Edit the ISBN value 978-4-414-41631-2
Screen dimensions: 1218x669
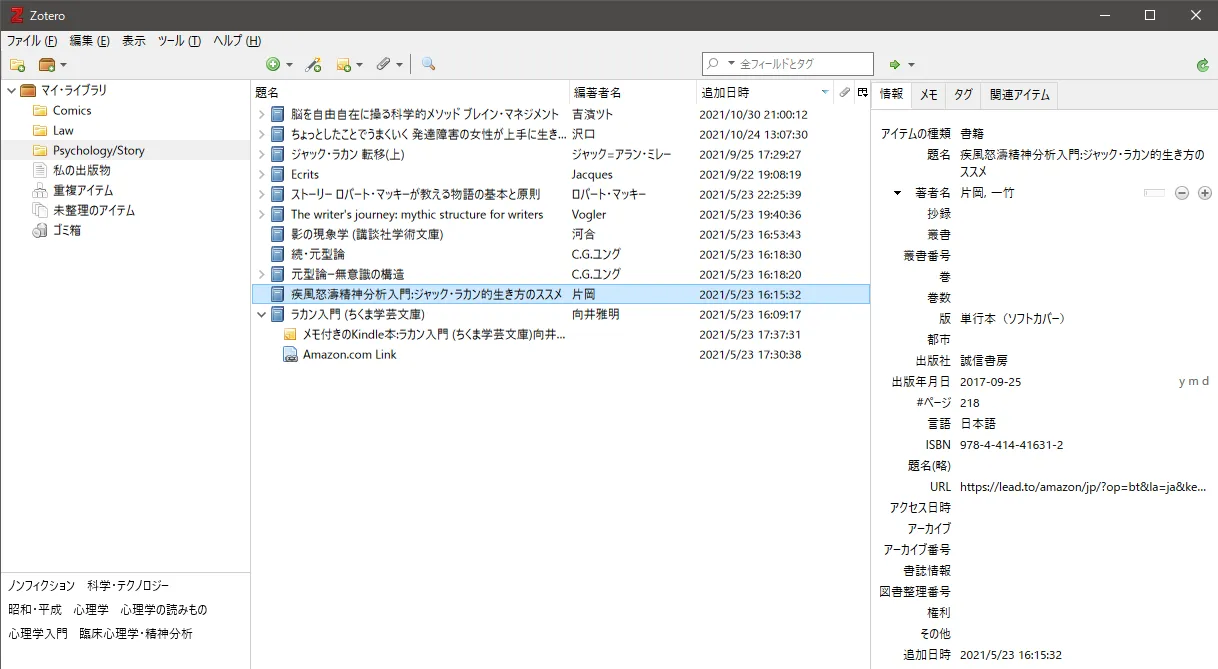1011,445
